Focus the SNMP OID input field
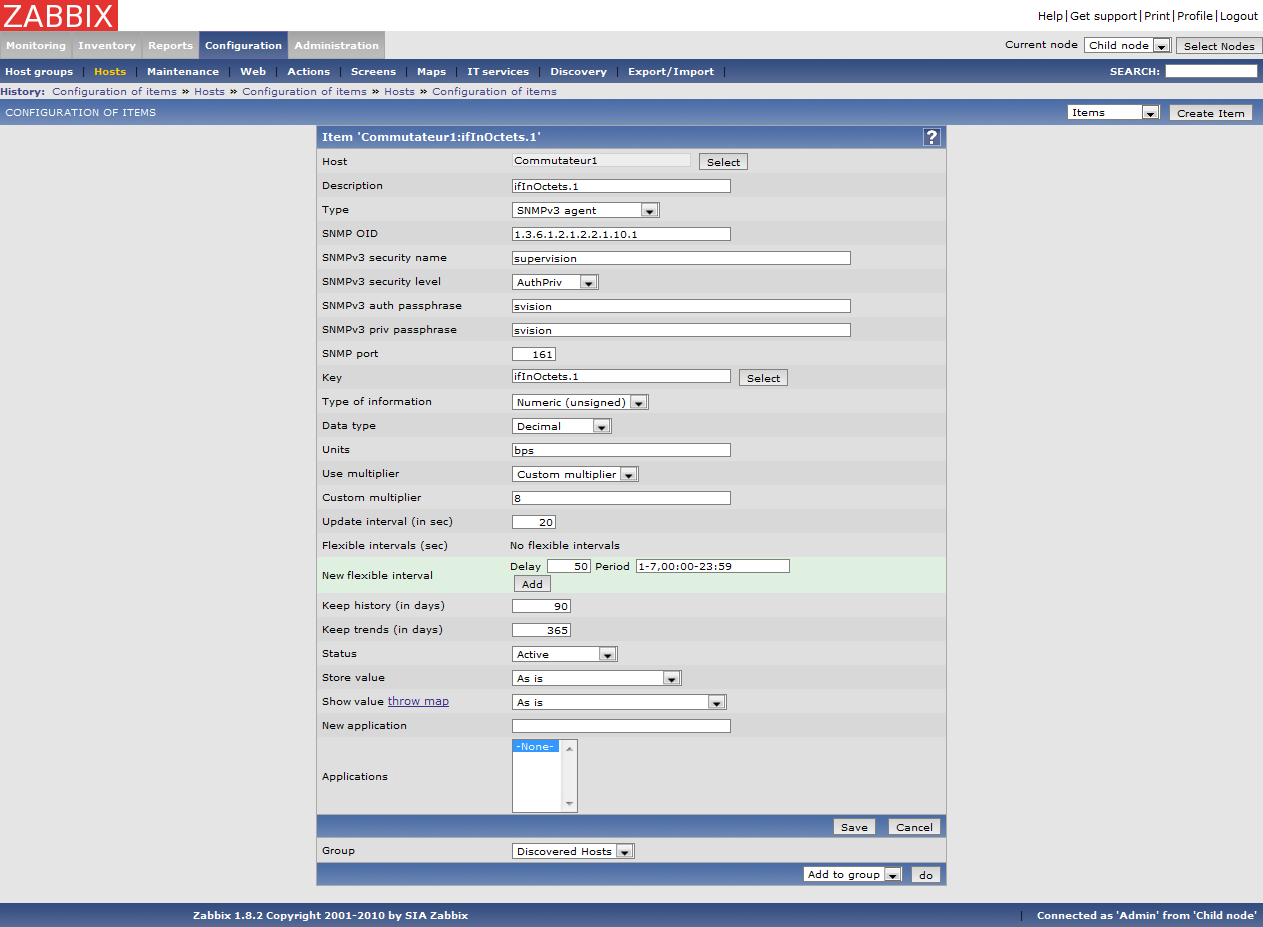The image size is (1263, 927). pos(621,234)
